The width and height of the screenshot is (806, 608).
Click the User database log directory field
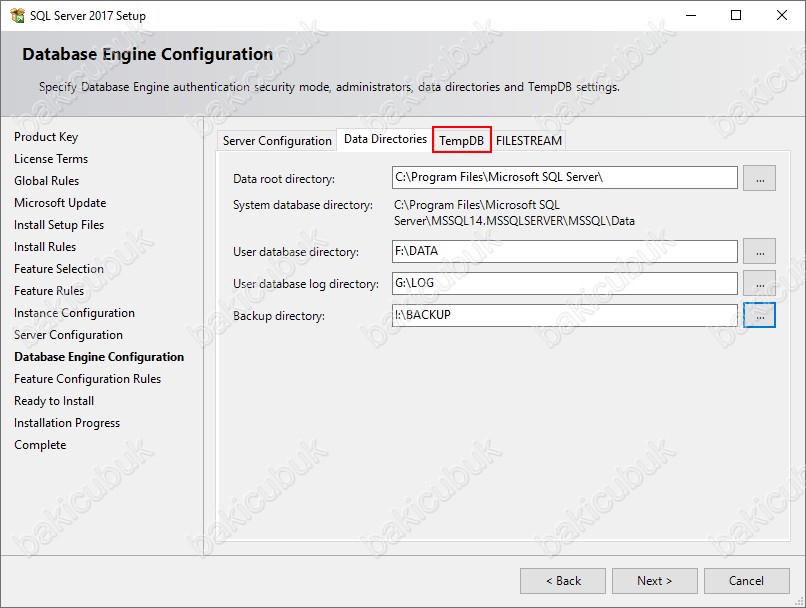(564, 283)
